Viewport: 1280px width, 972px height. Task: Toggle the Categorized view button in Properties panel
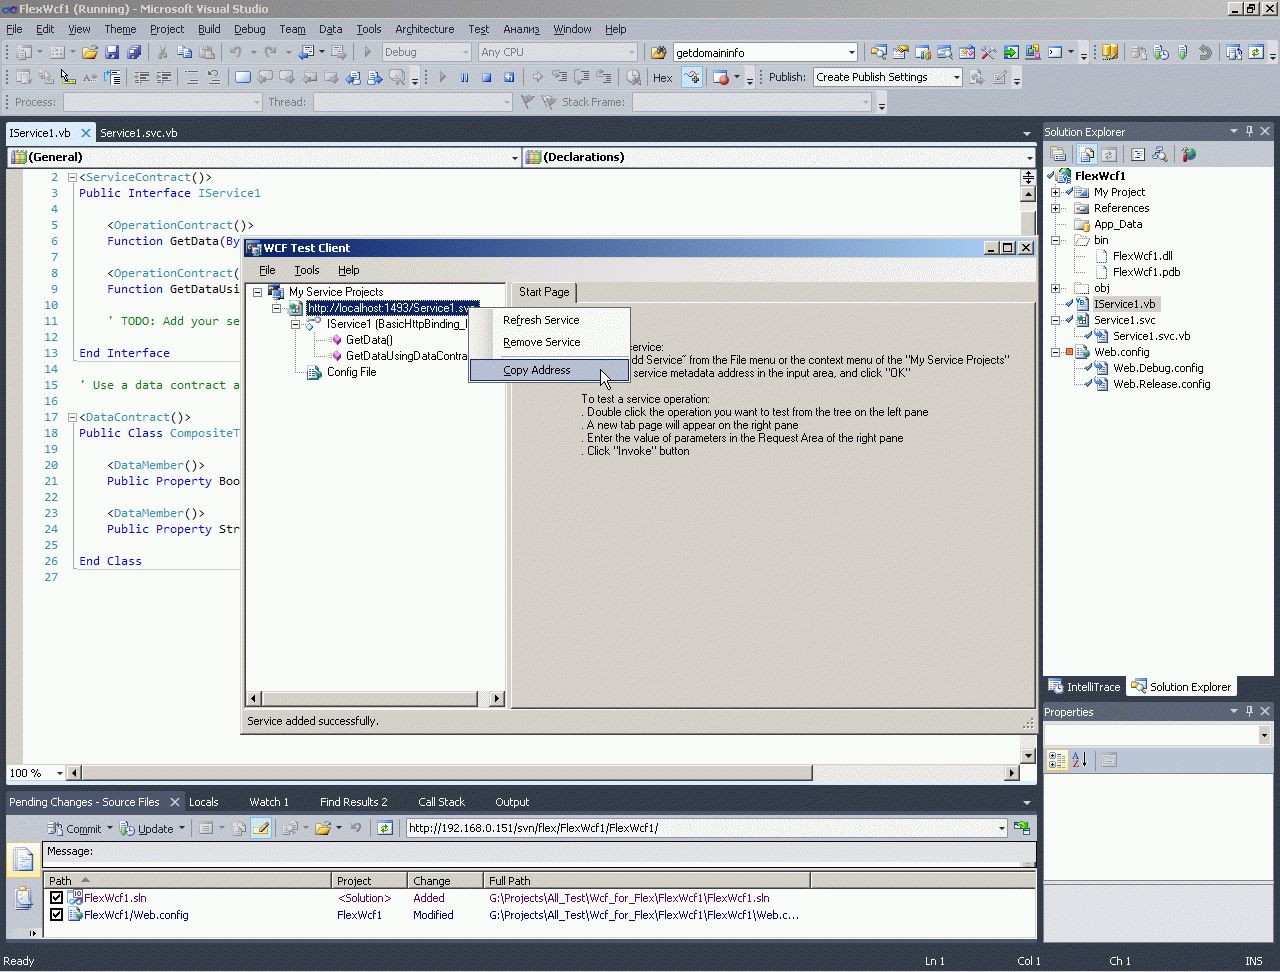tap(1056, 760)
